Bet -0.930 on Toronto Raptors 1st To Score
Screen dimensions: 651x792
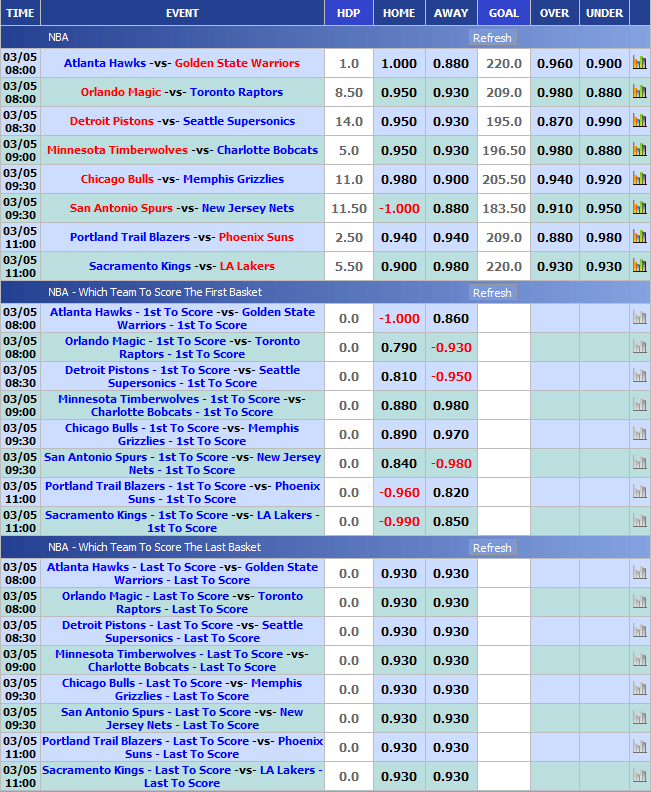pyautogui.click(x=451, y=348)
